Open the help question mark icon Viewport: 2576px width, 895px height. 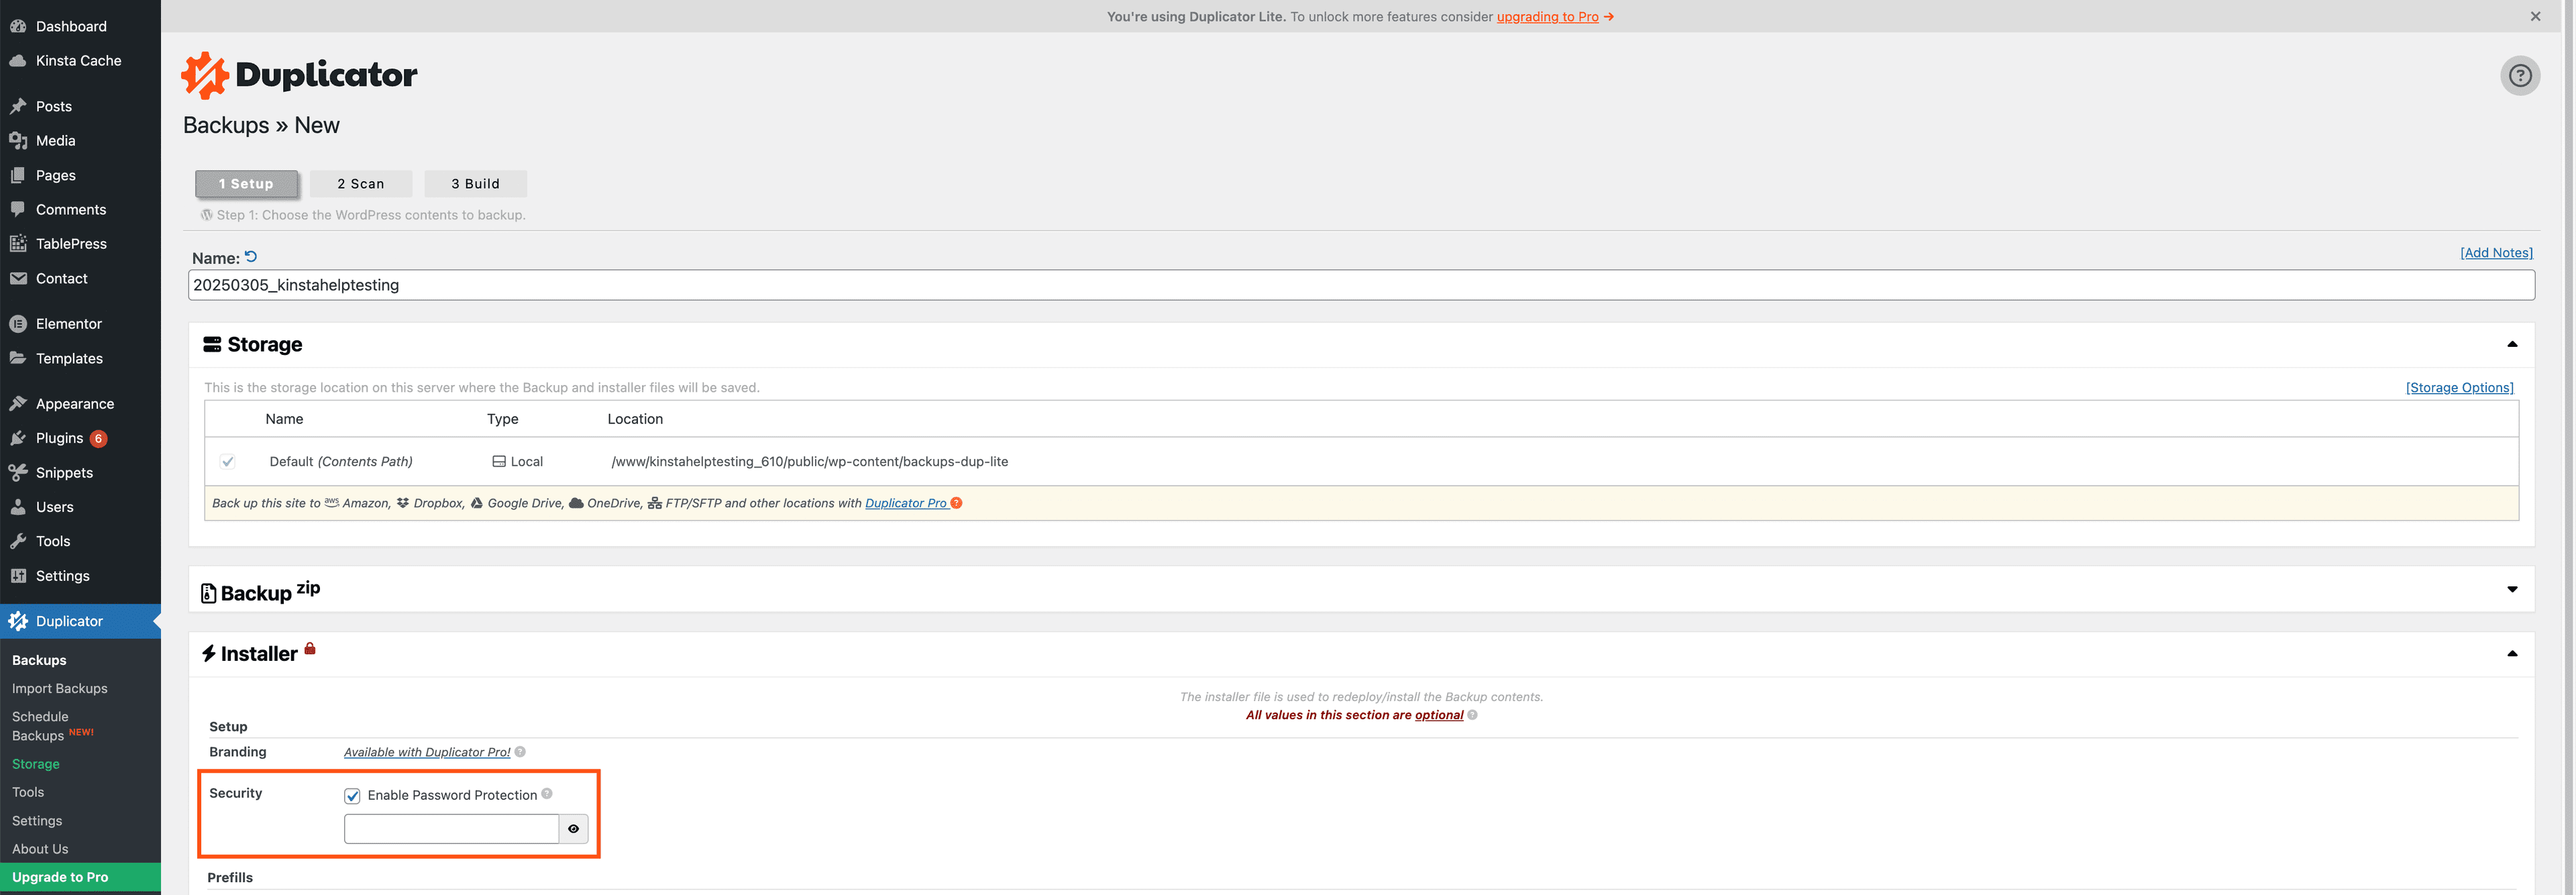pyautogui.click(x=2520, y=75)
